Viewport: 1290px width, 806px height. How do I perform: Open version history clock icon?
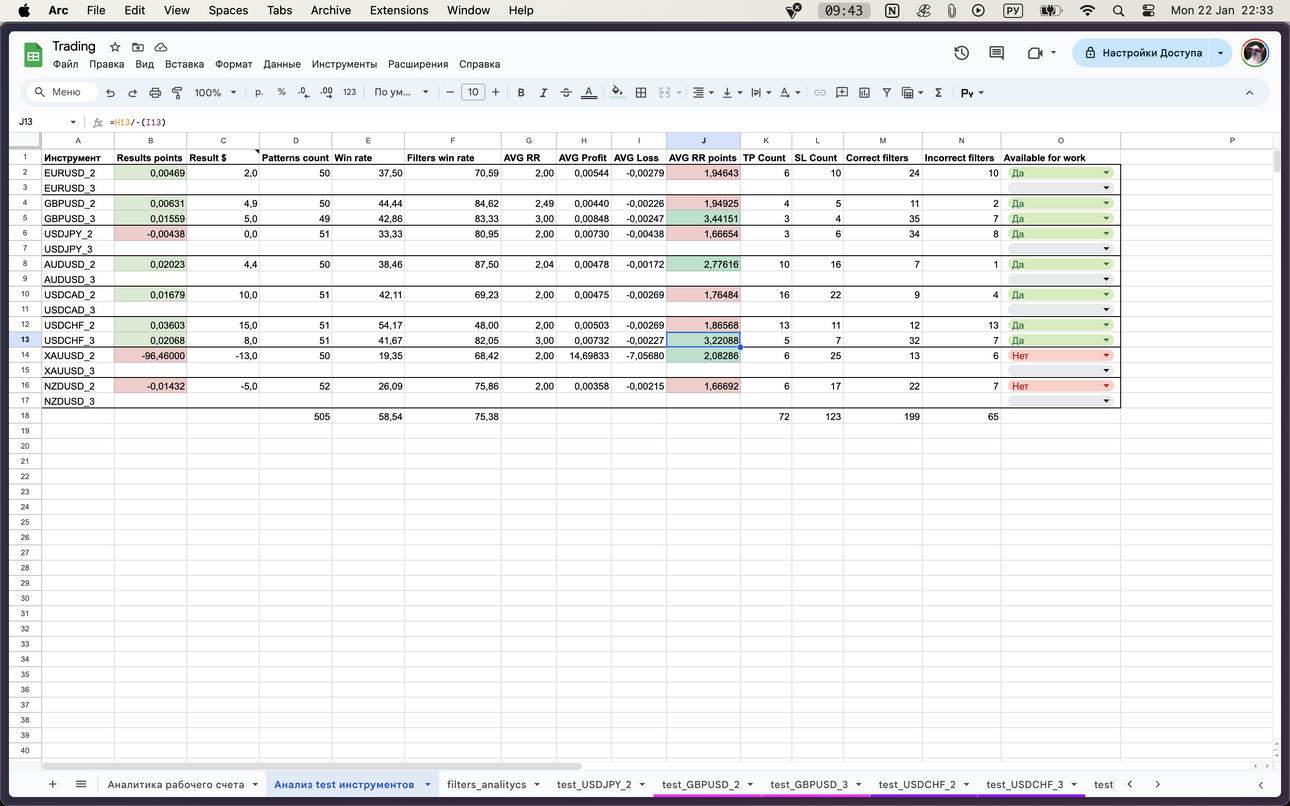[961, 53]
